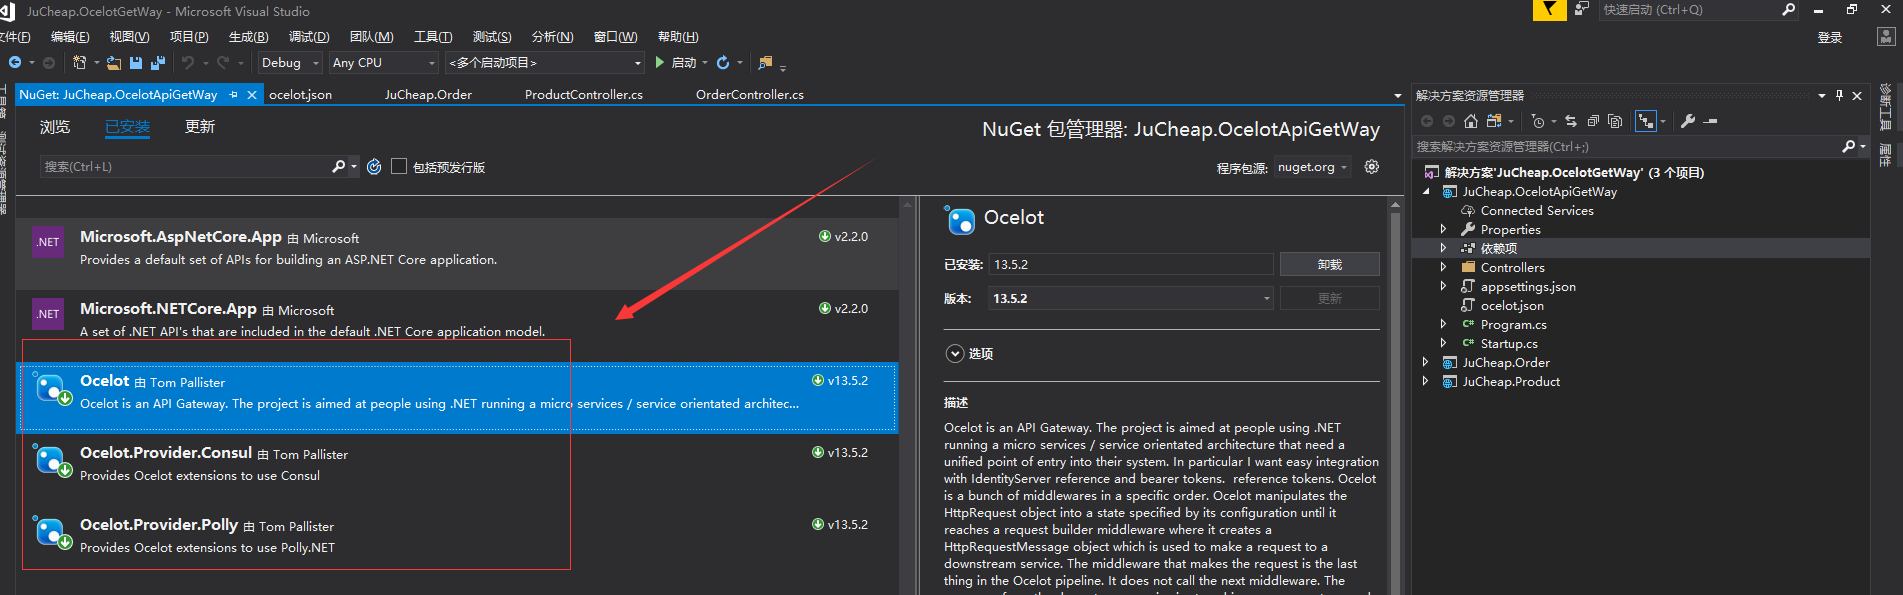Click the 卸载 uninstall button for Ocelot
1903x595 pixels.
click(x=1329, y=264)
